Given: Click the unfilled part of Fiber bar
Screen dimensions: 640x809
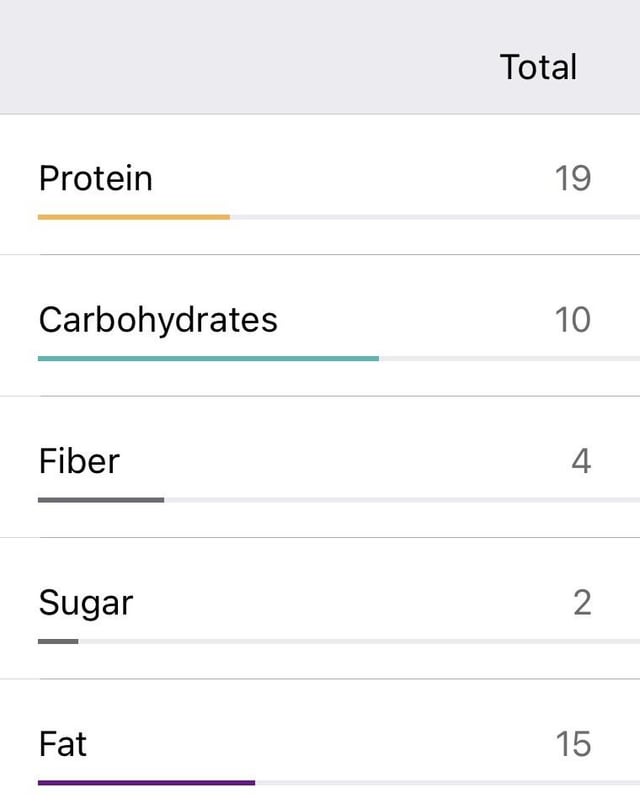Looking at the screenshot, I should [x=402, y=500].
